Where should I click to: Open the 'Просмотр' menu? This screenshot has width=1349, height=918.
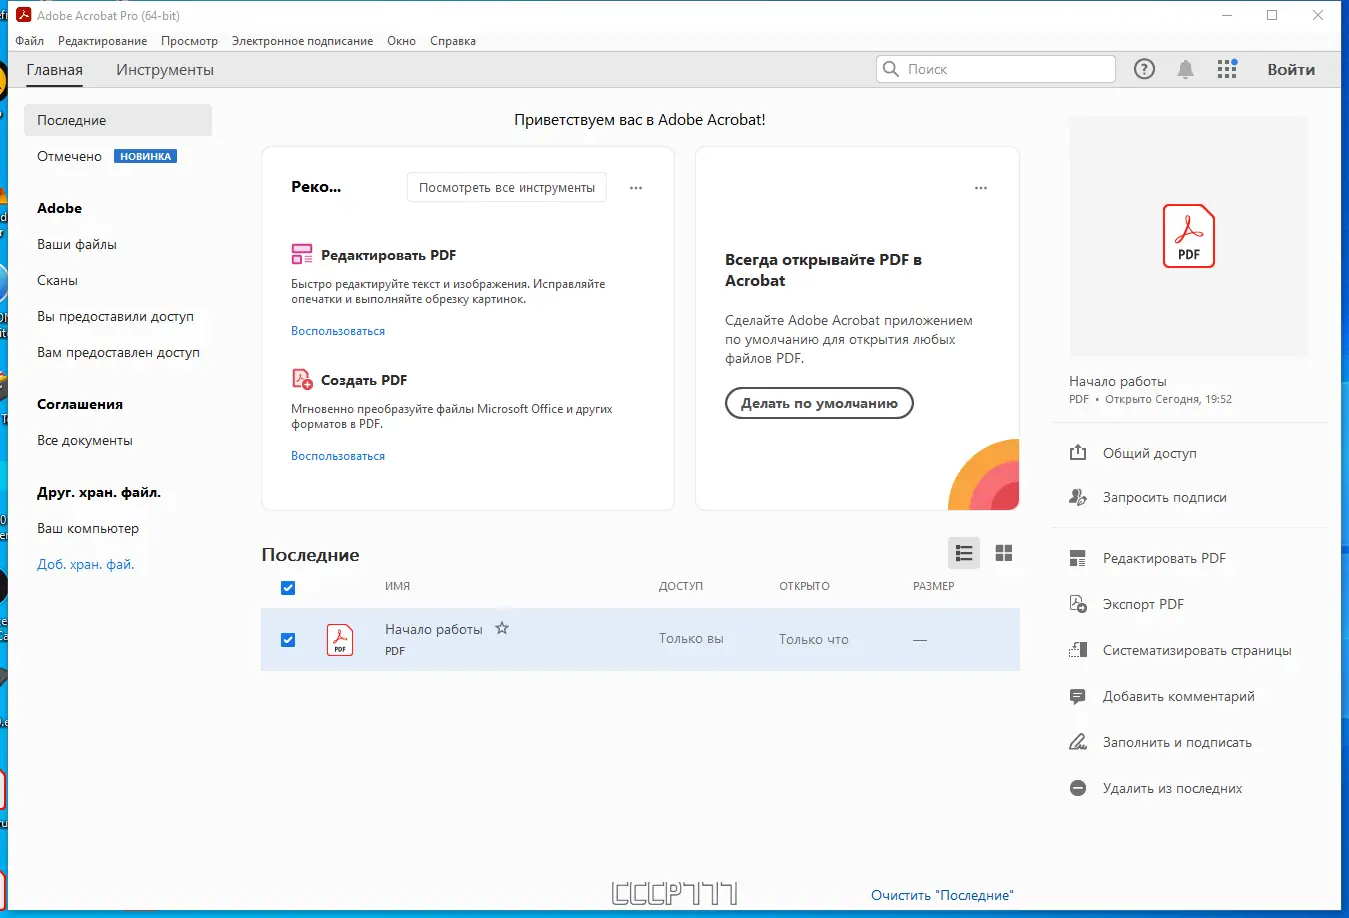coord(189,41)
